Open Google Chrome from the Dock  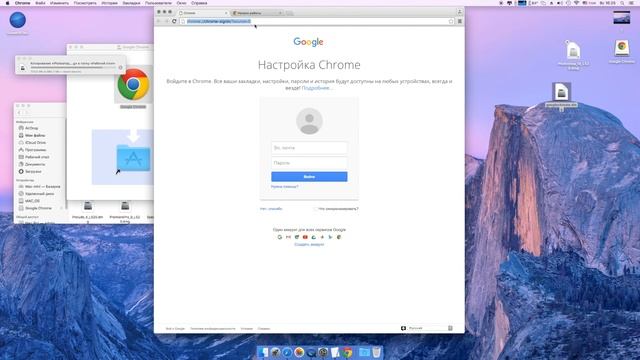(x=347, y=352)
